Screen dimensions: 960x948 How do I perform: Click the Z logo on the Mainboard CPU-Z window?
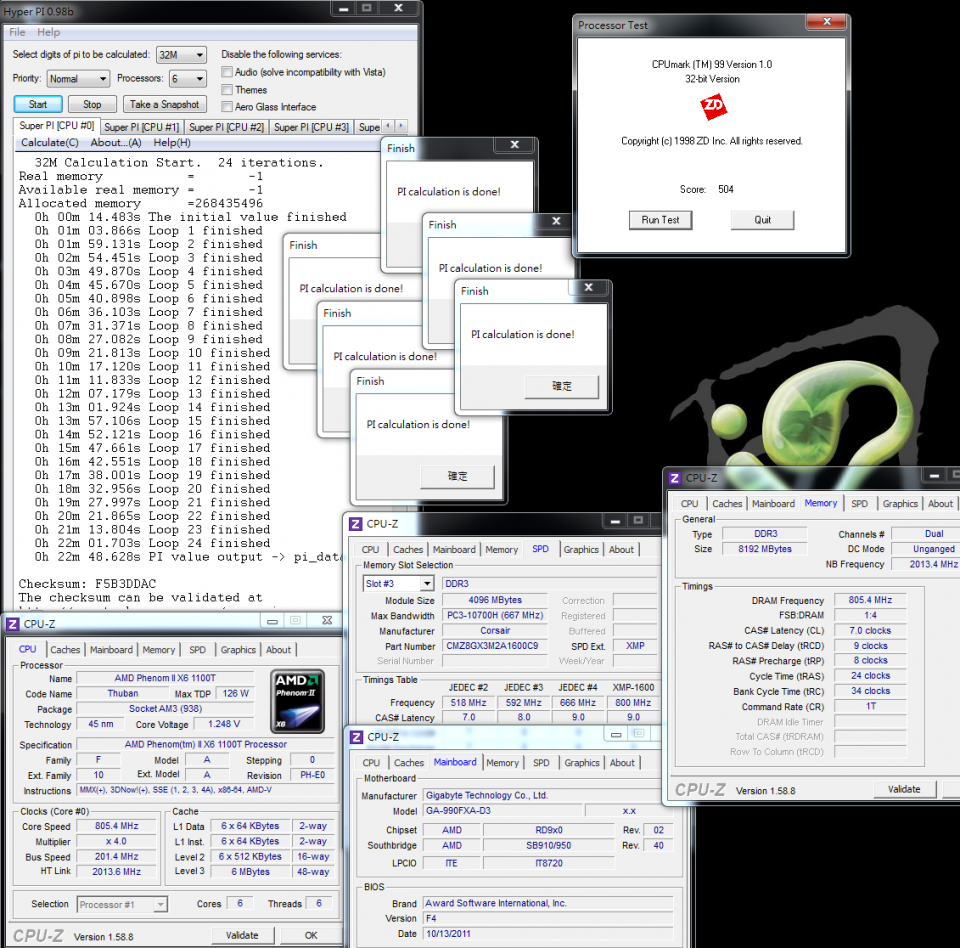click(x=359, y=738)
